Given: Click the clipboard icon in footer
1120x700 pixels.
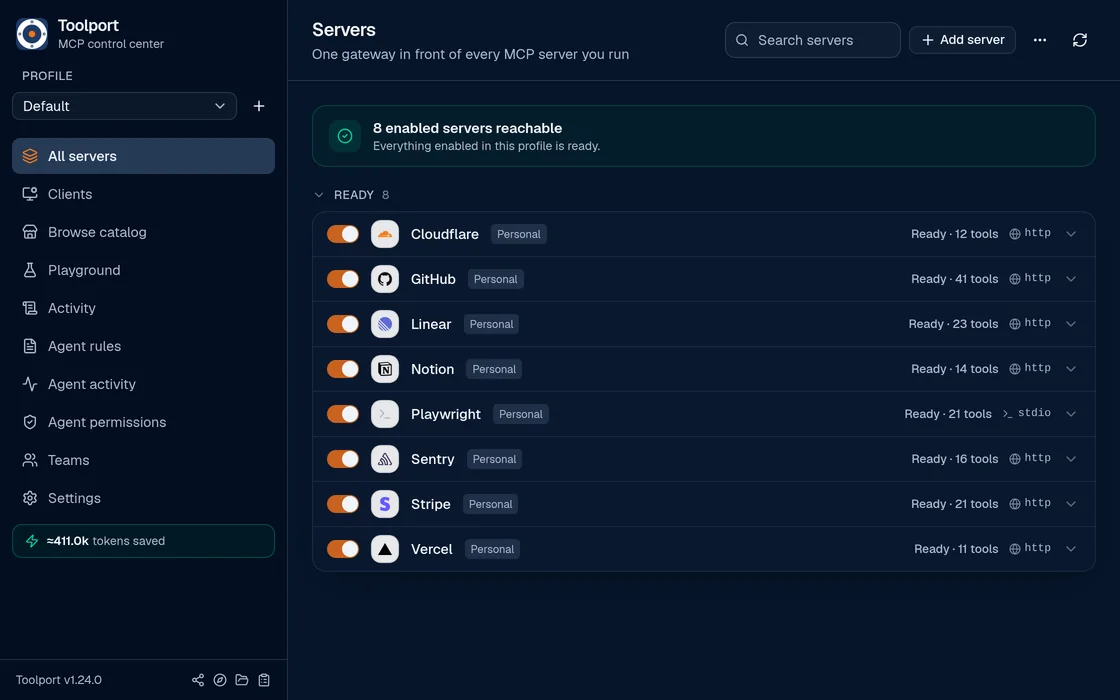Looking at the screenshot, I should (x=264, y=680).
